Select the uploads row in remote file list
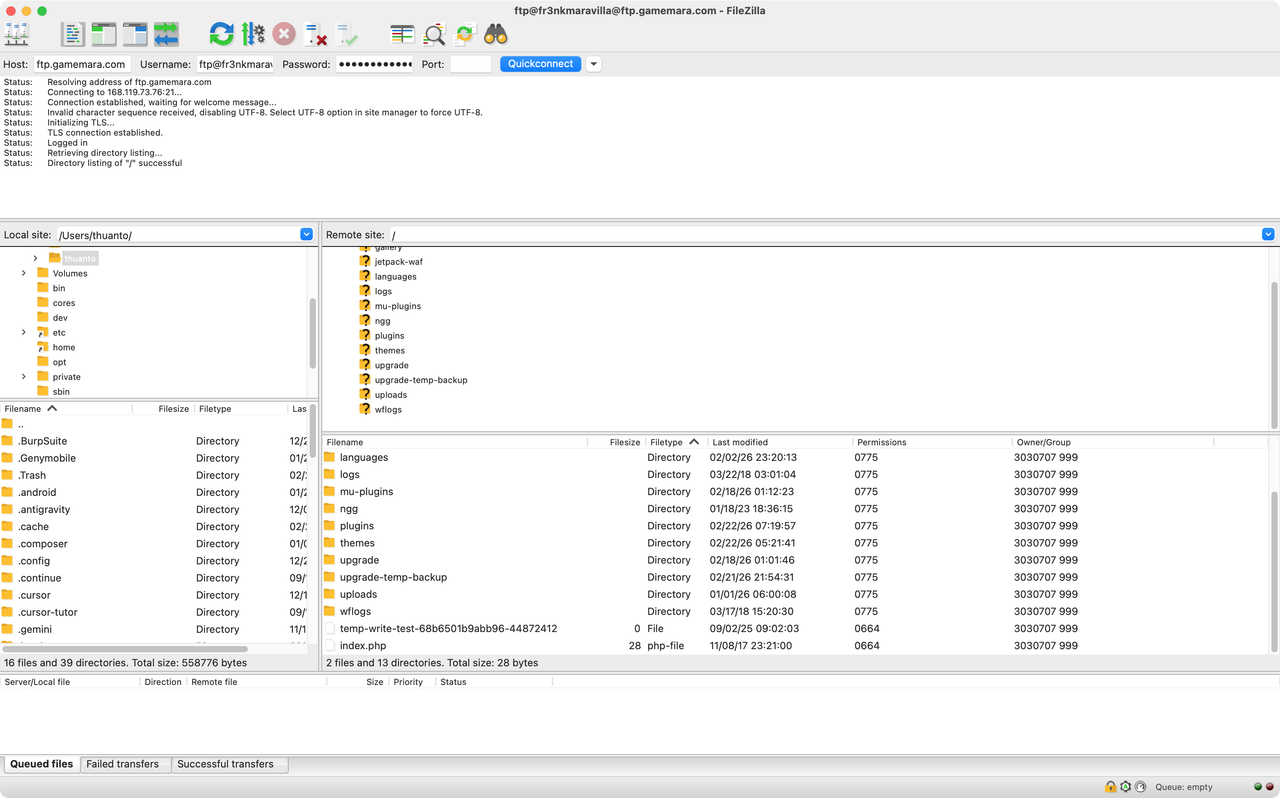 (x=796, y=594)
